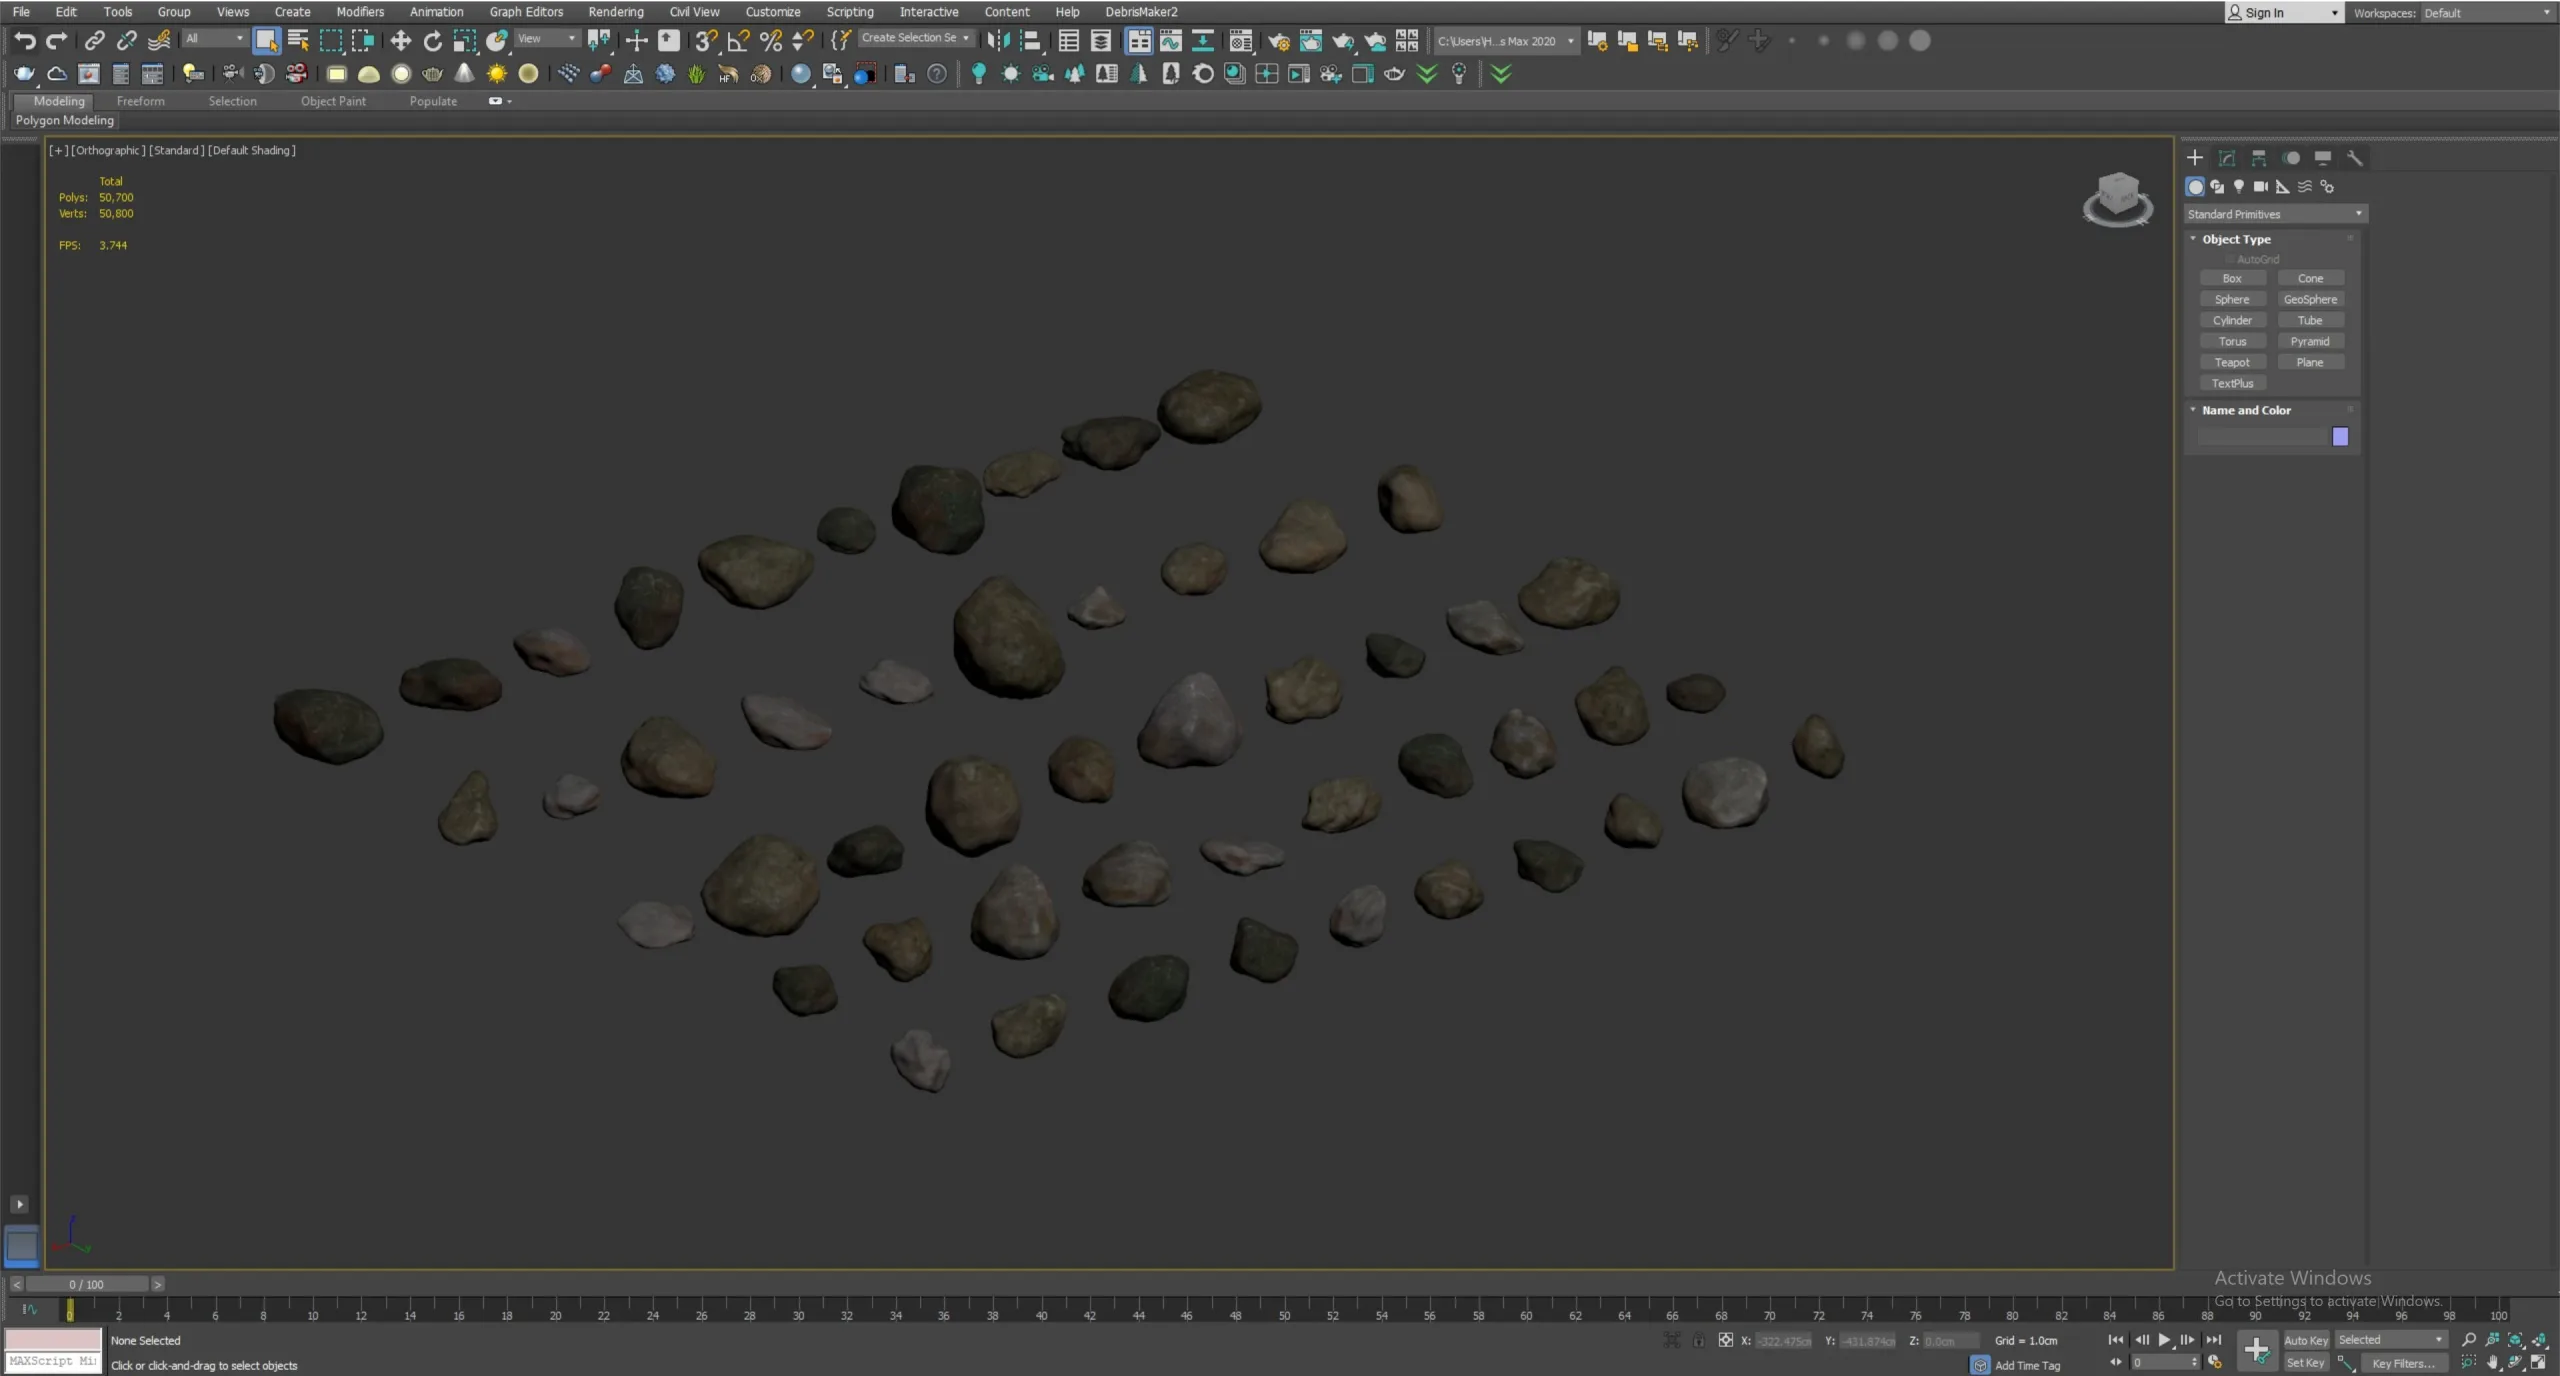Select the Zoom Extents icon
The image size is (2560, 1376).
click(2514, 1340)
